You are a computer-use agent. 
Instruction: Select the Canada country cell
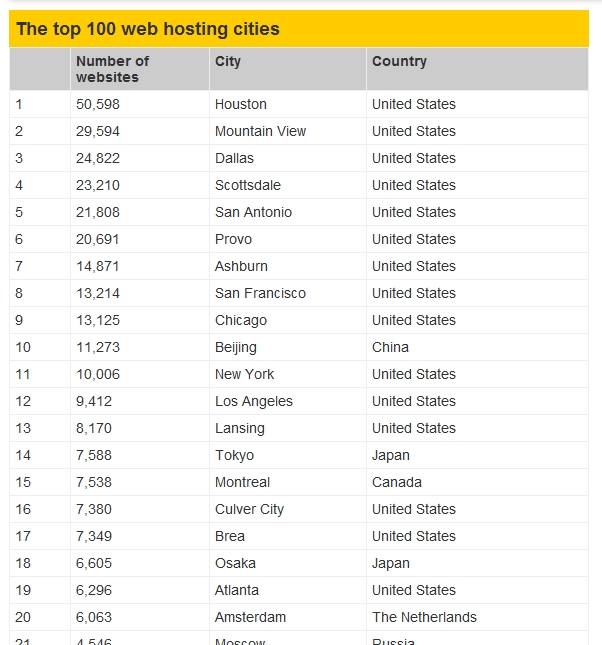click(x=397, y=482)
